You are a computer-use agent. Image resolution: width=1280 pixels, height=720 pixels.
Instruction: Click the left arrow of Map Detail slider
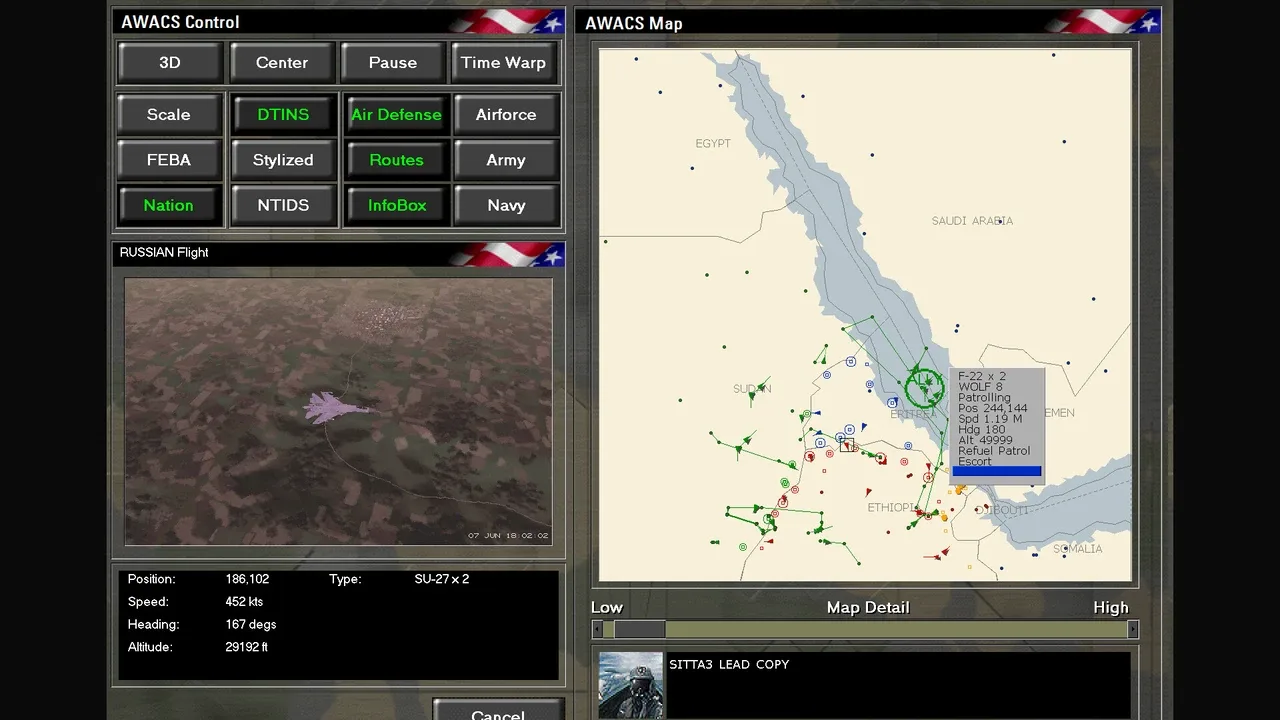[x=597, y=629]
